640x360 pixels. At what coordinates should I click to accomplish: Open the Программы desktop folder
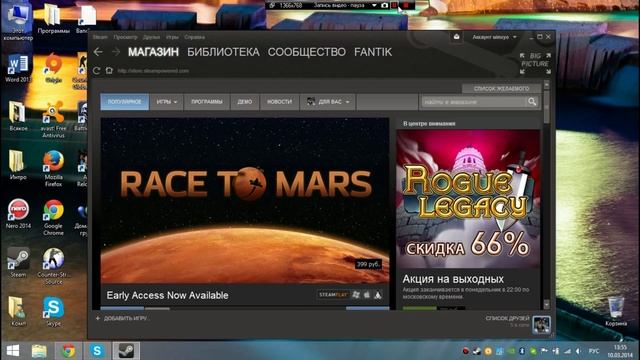pos(53,19)
